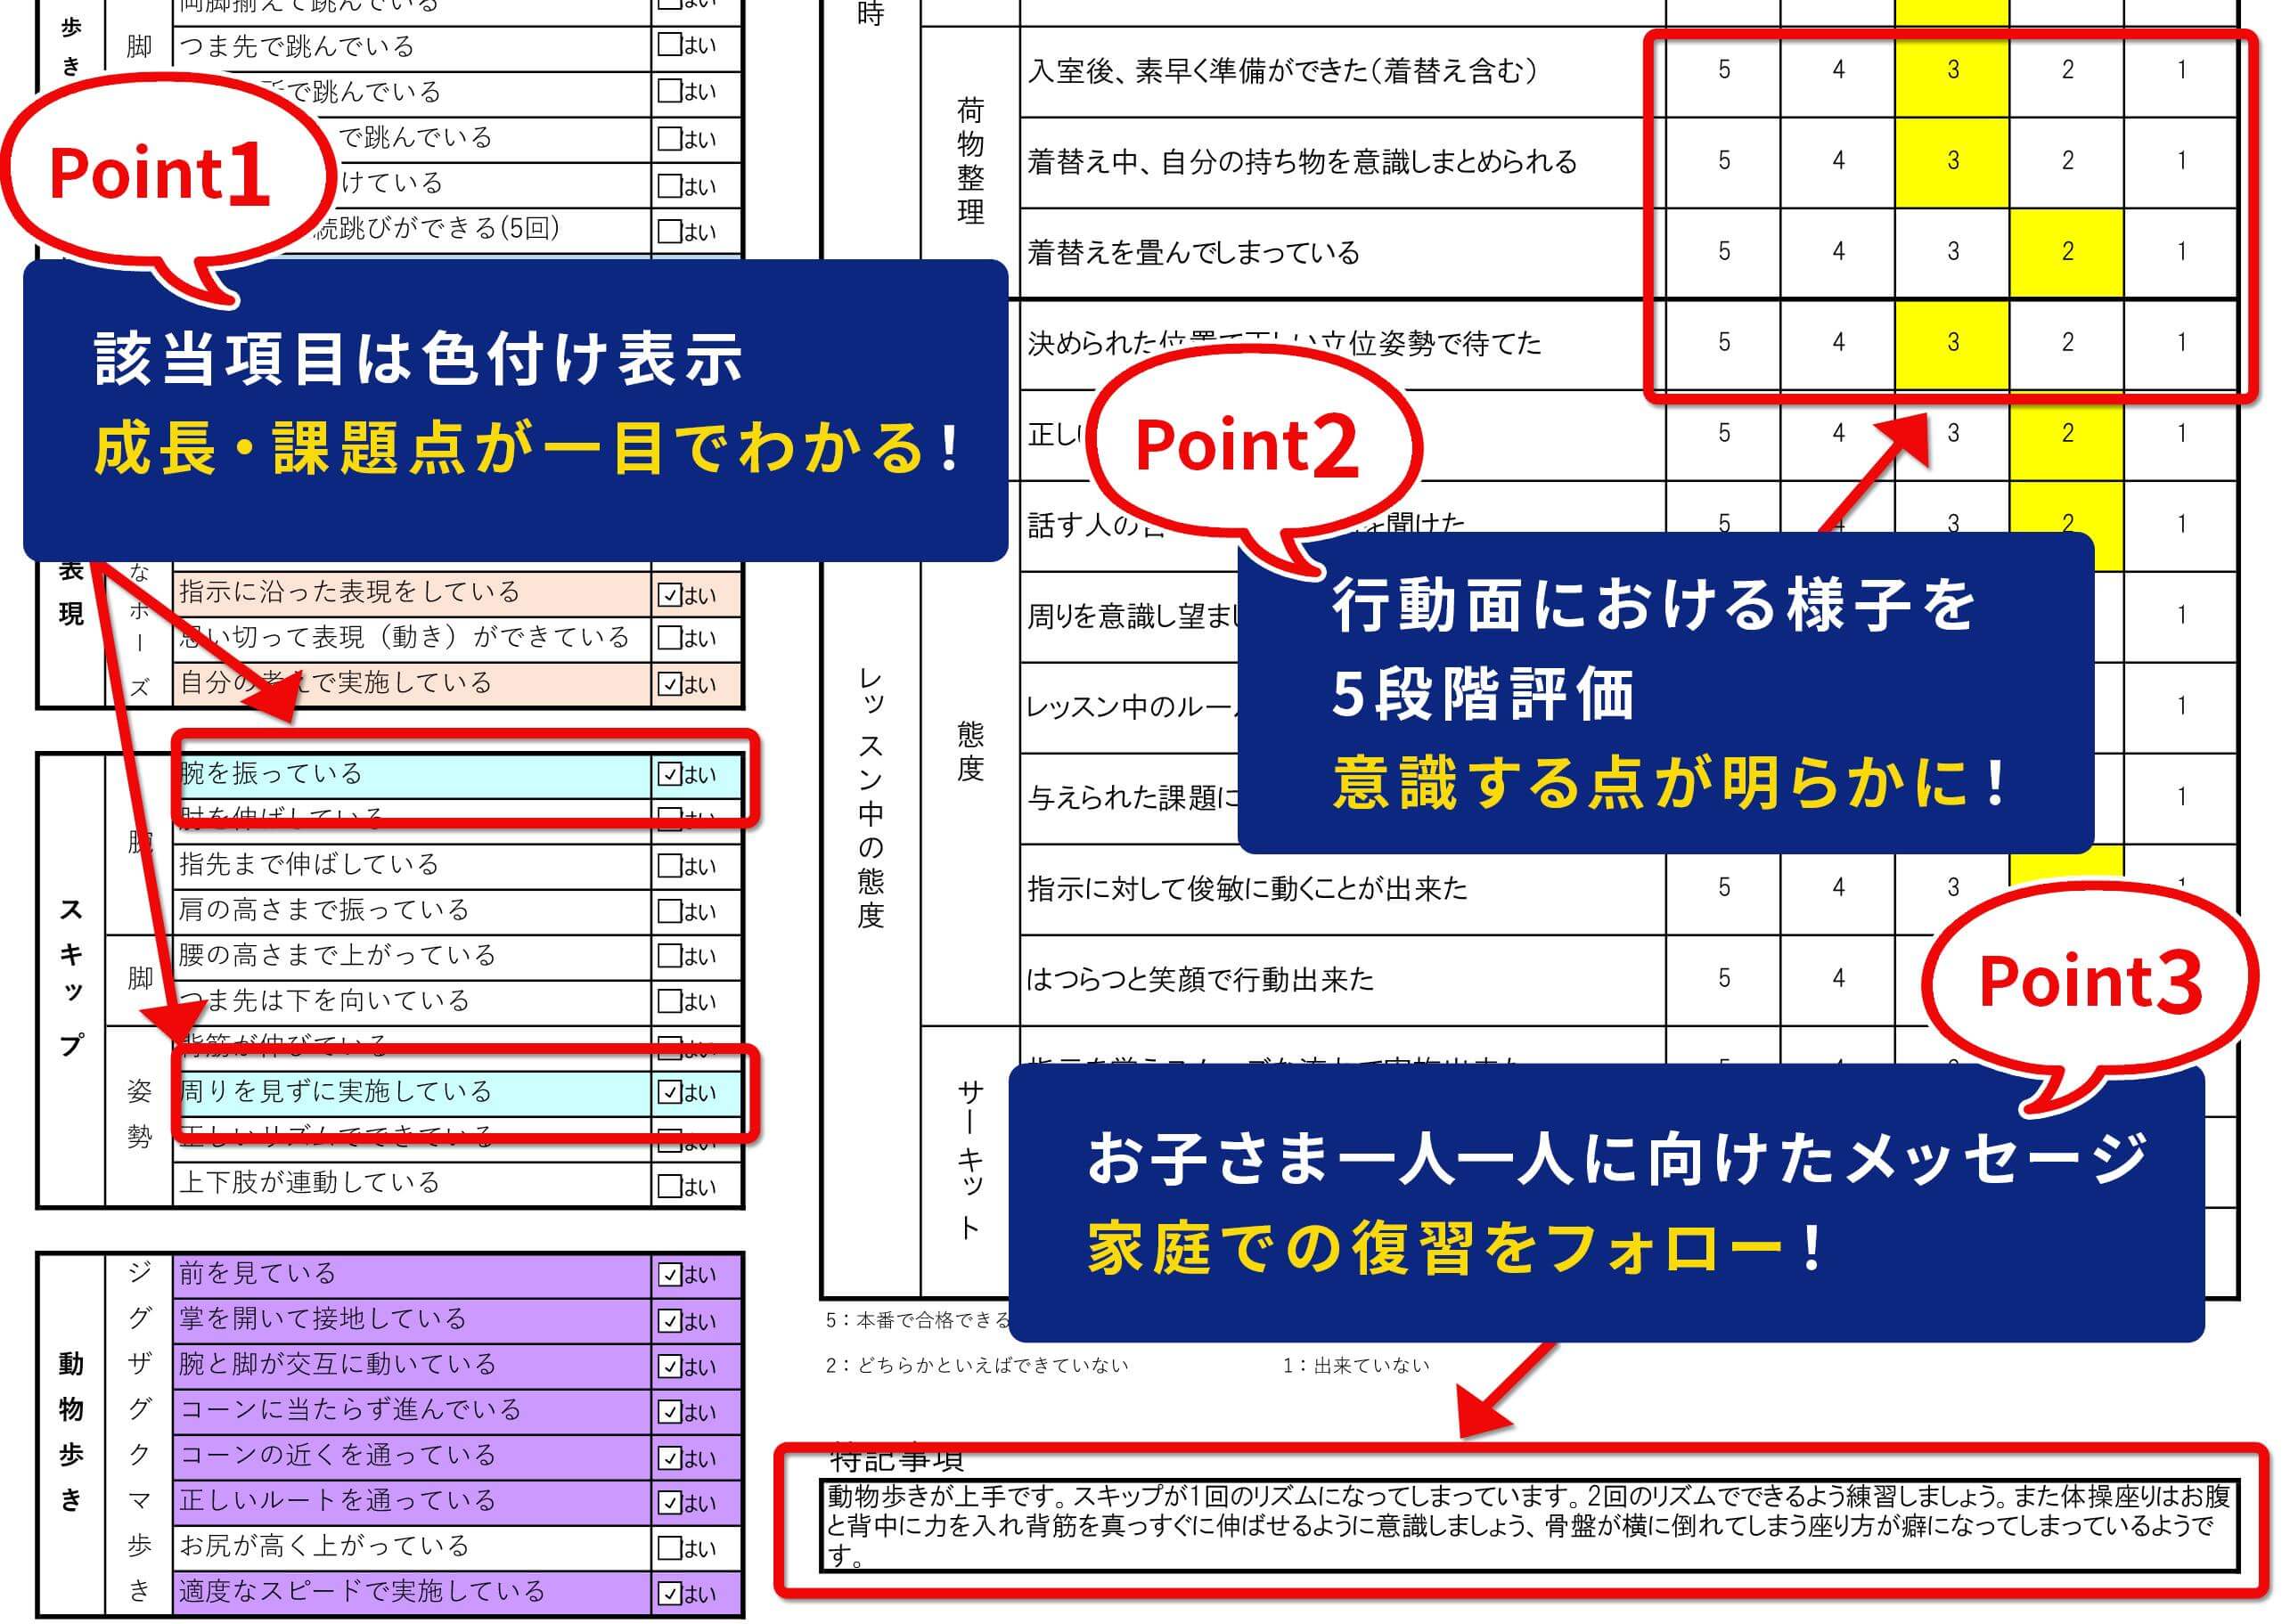Click the 荷物整理 category cell
Viewport: 2290px width, 1624px height.
pyautogui.click(x=970, y=162)
